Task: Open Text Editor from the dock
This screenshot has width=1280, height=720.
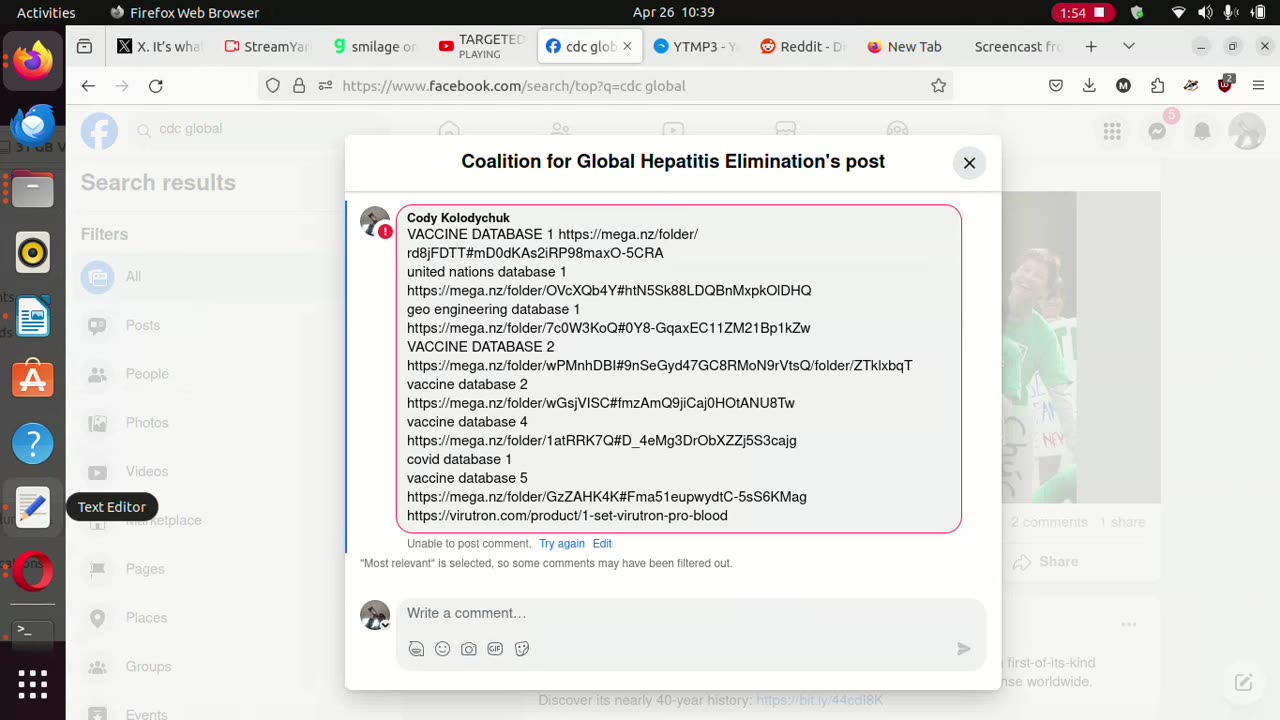Action: click(x=33, y=507)
